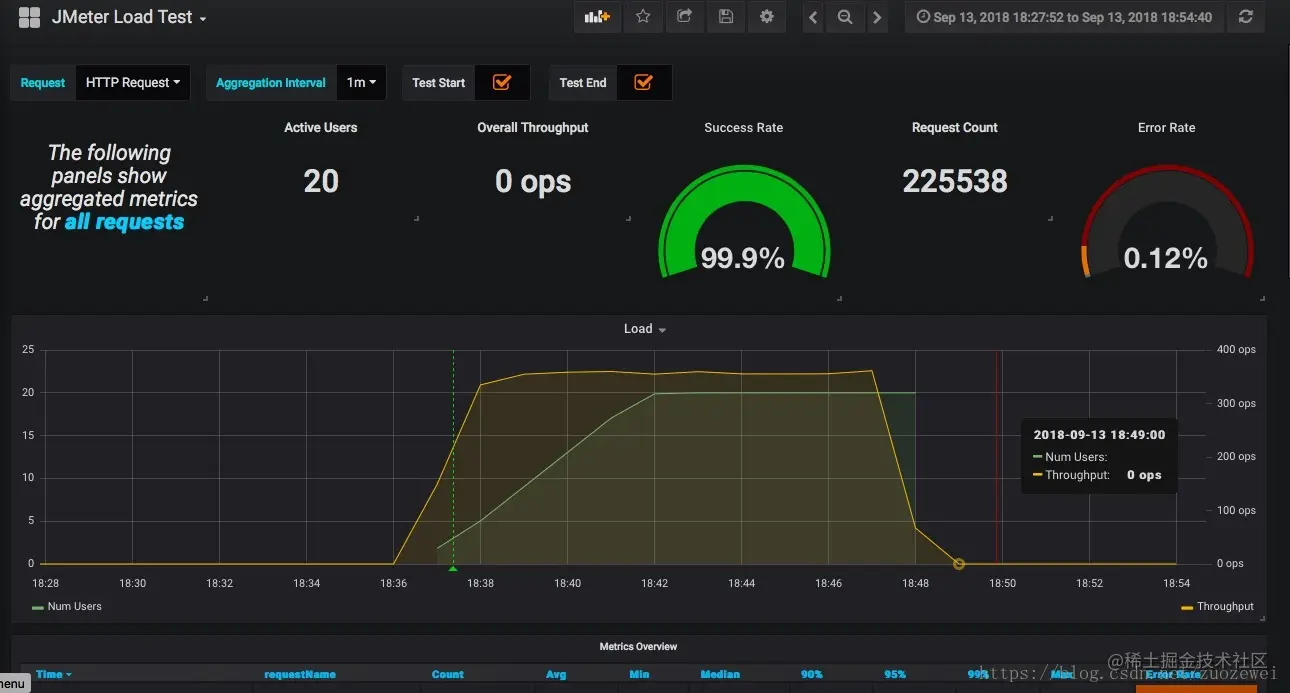Open the Grafana dashboards grid icon

click(x=29, y=18)
